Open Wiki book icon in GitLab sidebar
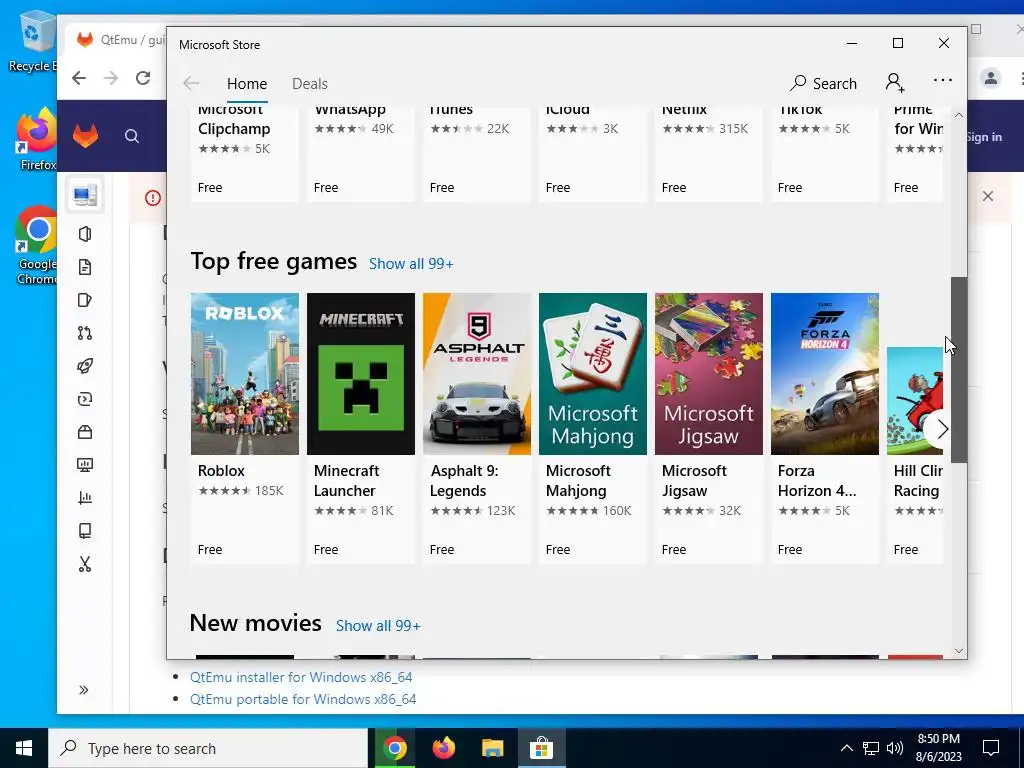Image resolution: width=1024 pixels, height=768 pixels. [85, 530]
